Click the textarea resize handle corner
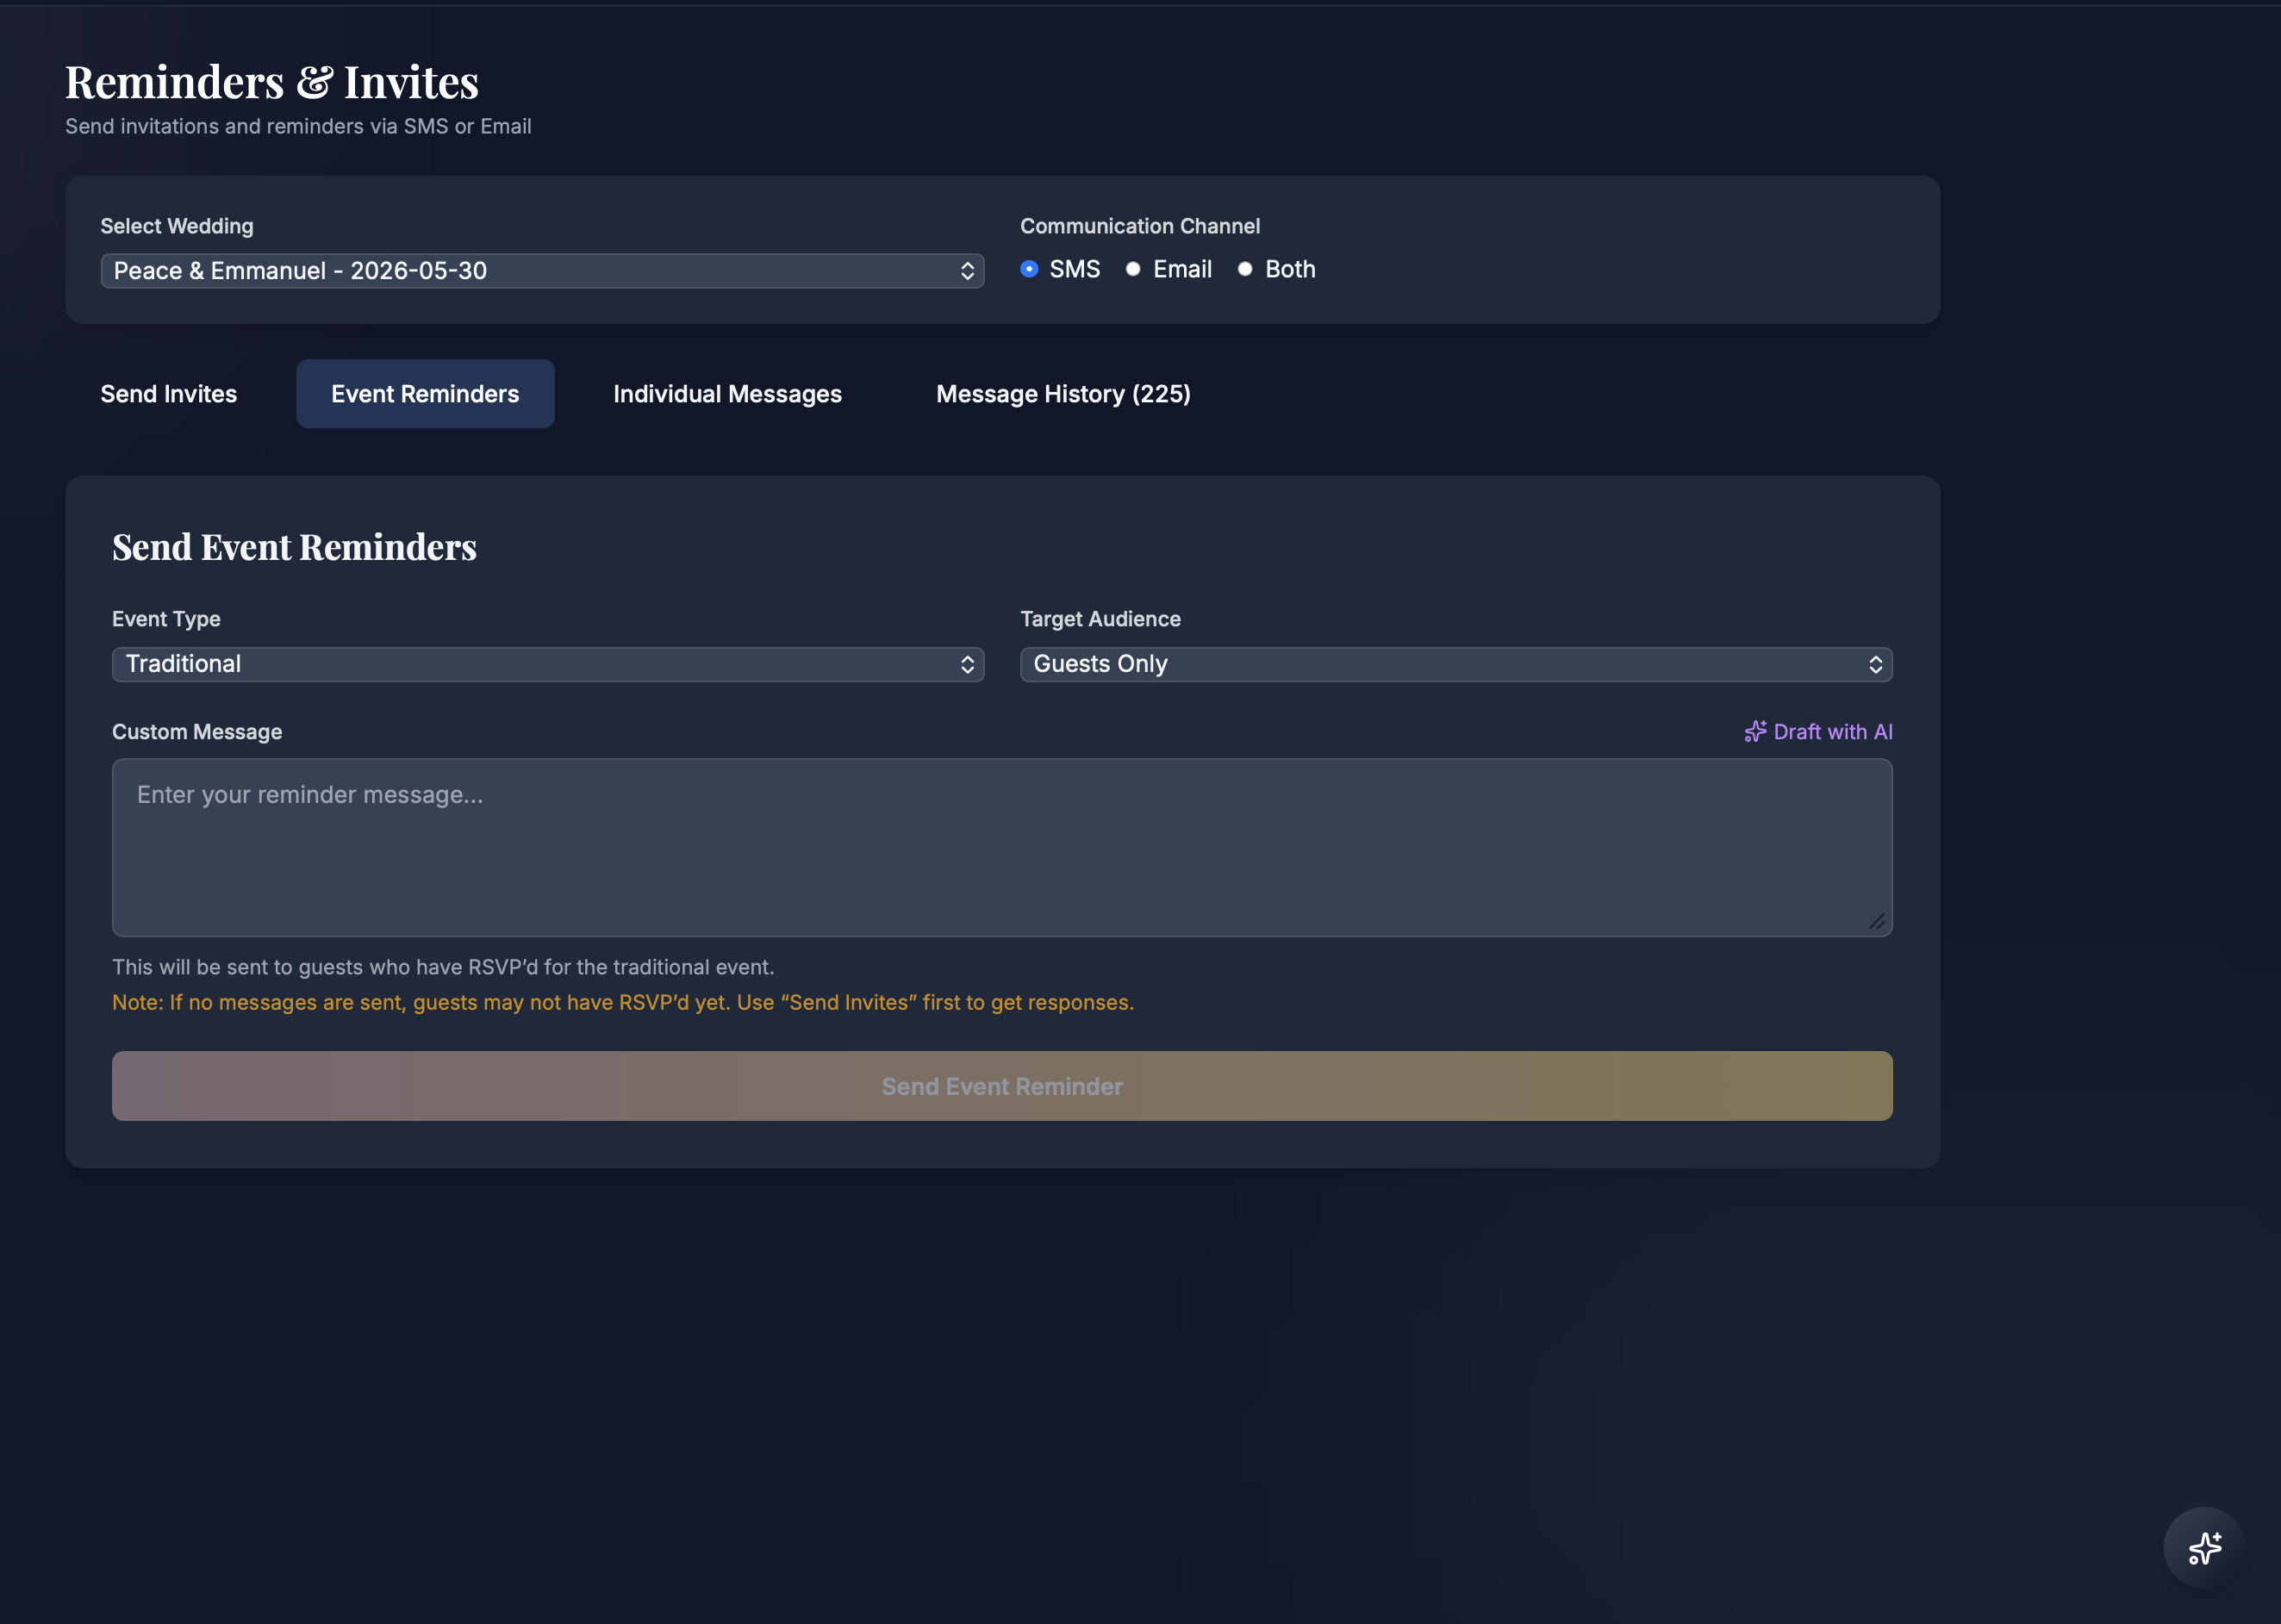This screenshot has width=2281, height=1624. (1877, 922)
